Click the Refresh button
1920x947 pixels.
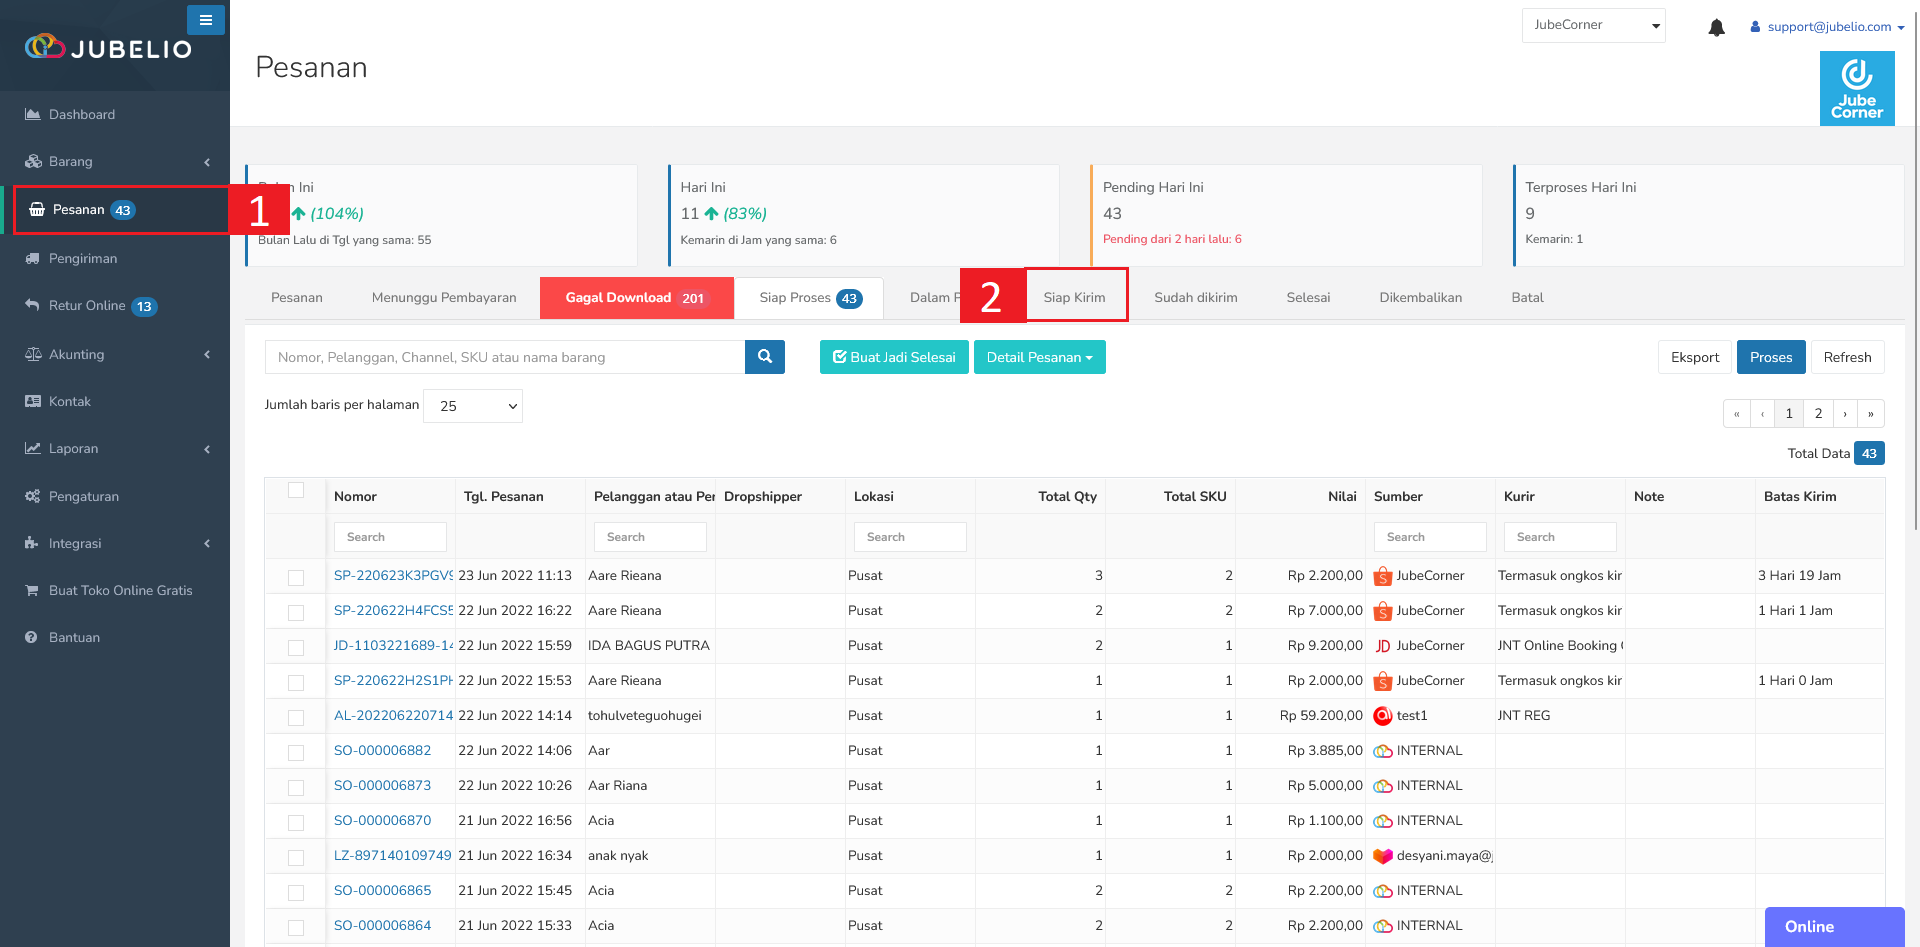1847,357
